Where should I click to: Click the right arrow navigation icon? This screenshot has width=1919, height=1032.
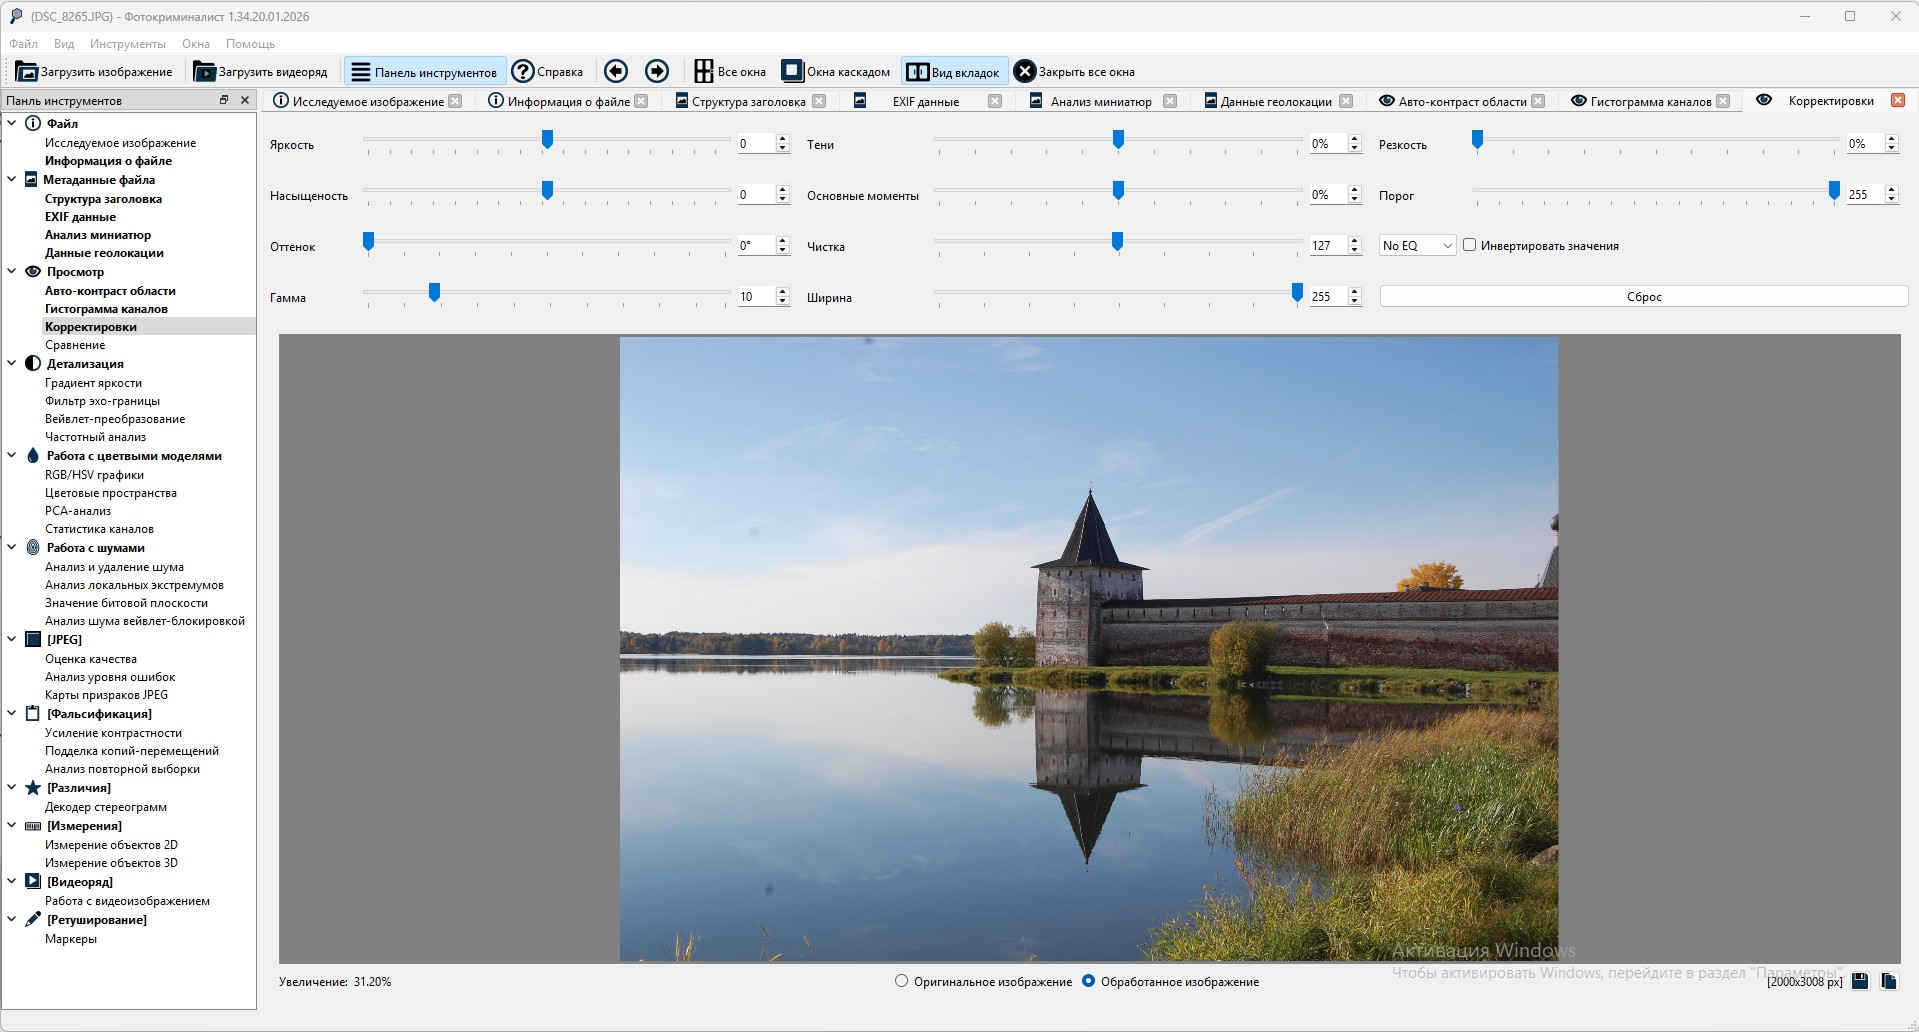pos(657,71)
